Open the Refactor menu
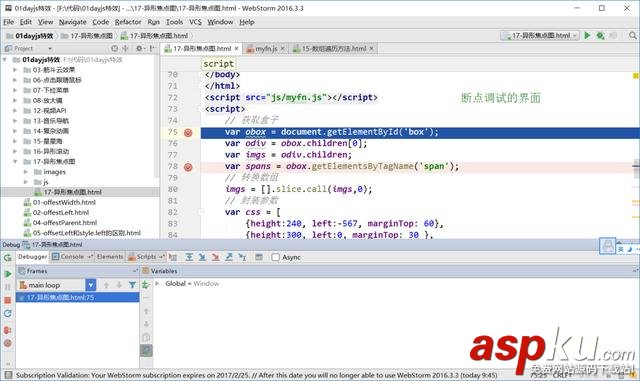The height and width of the screenshot is (381, 640). click(128, 22)
